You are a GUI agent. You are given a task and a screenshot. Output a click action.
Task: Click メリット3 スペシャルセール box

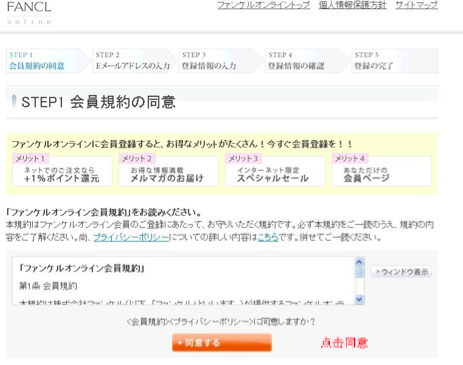[x=275, y=170]
